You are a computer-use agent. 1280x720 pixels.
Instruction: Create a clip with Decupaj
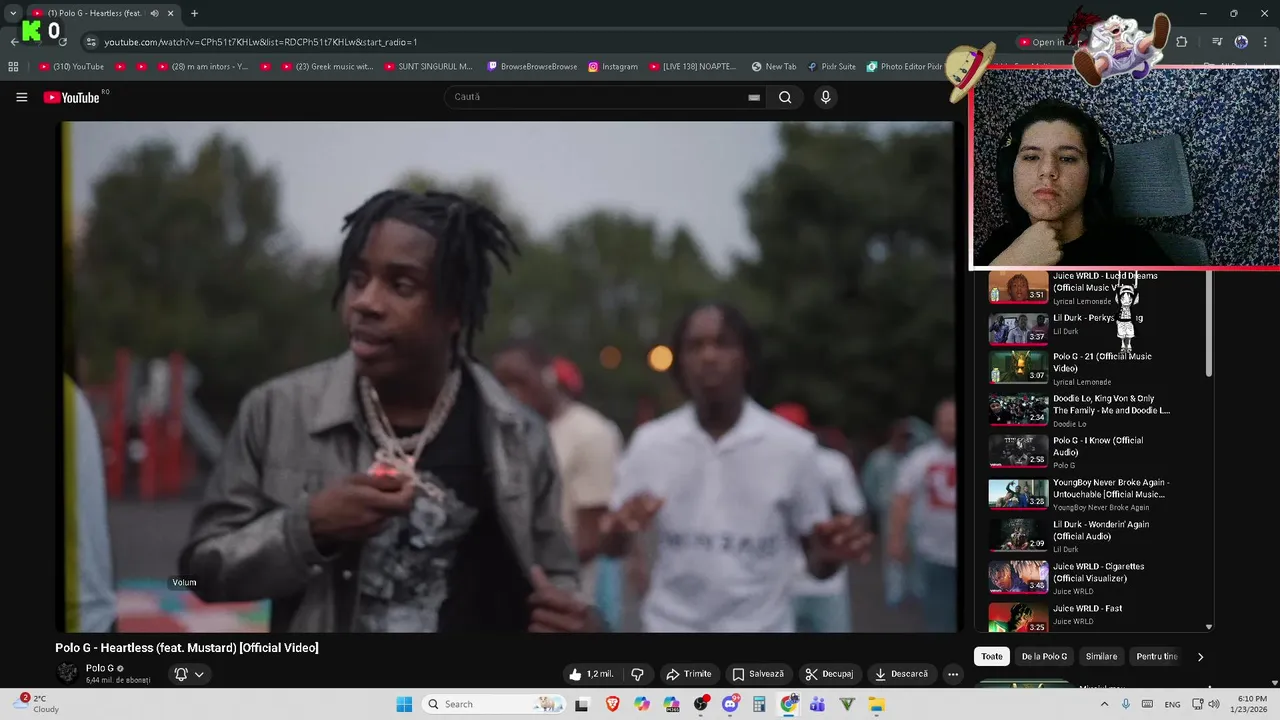click(829, 674)
